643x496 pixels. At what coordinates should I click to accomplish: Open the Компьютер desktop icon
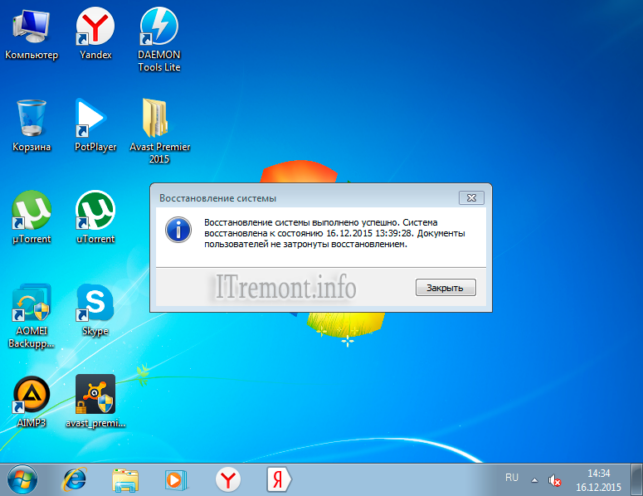(x=32, y=35)
